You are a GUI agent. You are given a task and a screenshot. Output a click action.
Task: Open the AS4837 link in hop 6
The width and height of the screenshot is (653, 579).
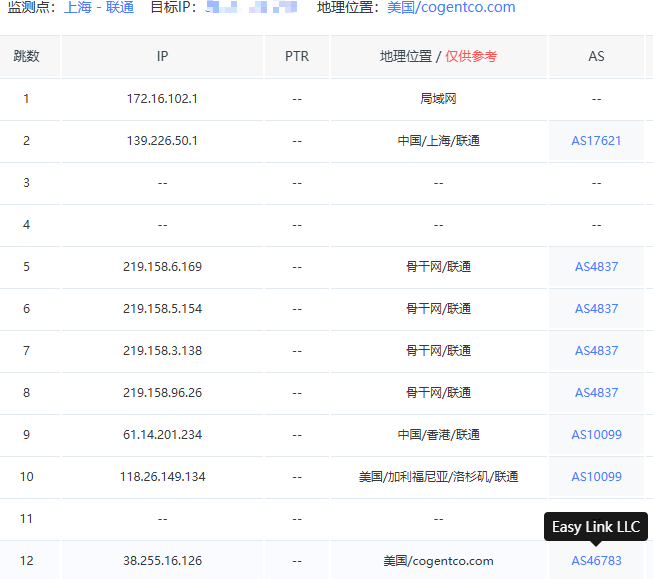click(596, 309)
